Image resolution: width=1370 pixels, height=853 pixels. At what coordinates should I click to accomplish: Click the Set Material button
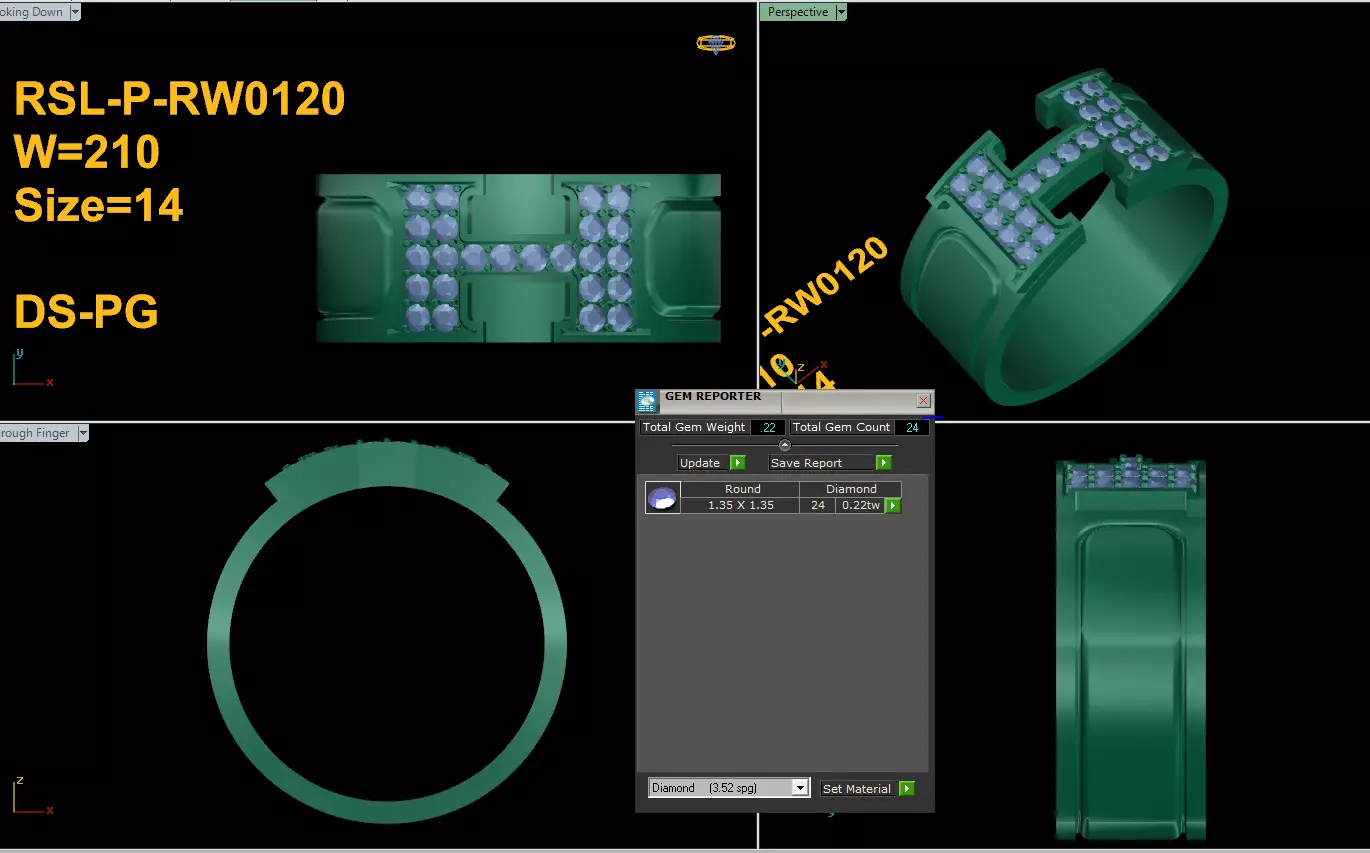[859, 789]
